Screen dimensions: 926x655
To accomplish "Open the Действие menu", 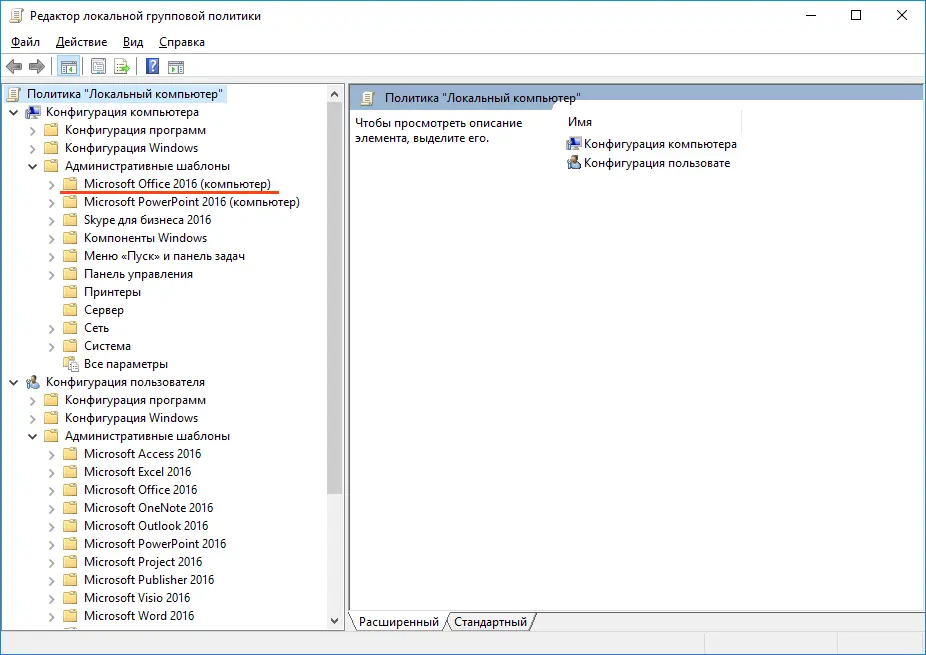I will tap(81, 42).
